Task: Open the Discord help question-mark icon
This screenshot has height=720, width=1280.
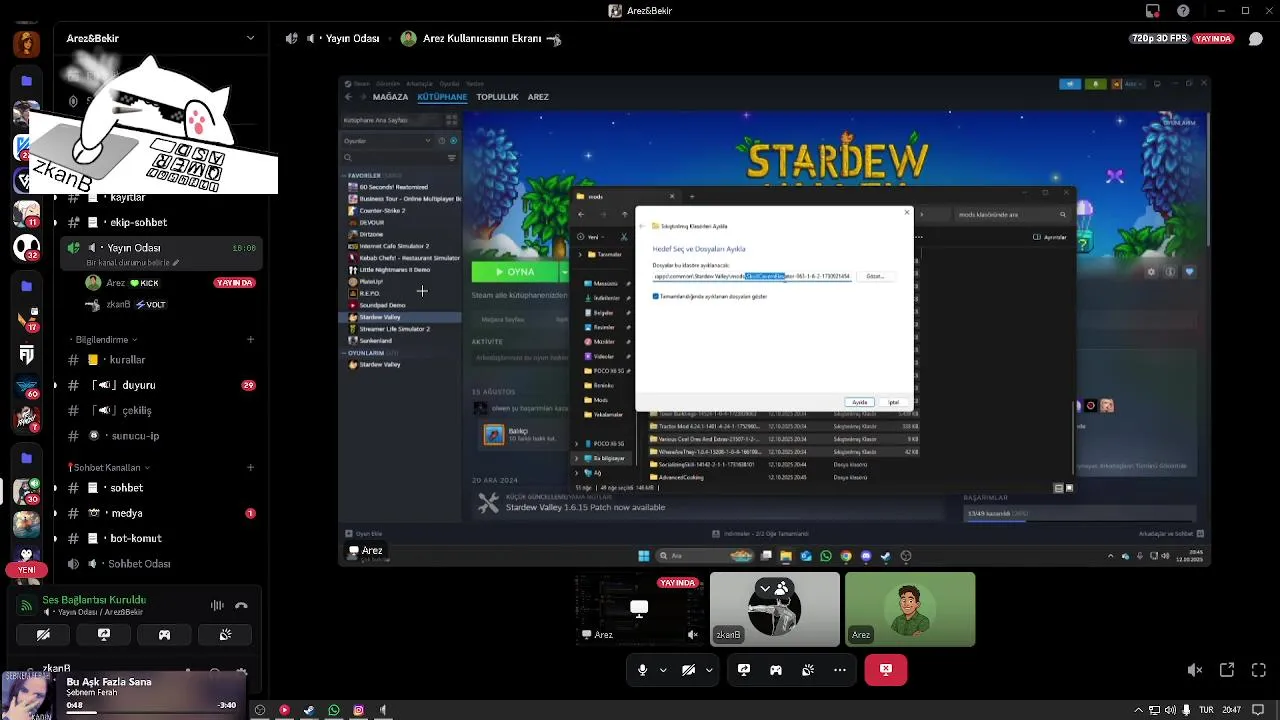Action: [1184, 11]
